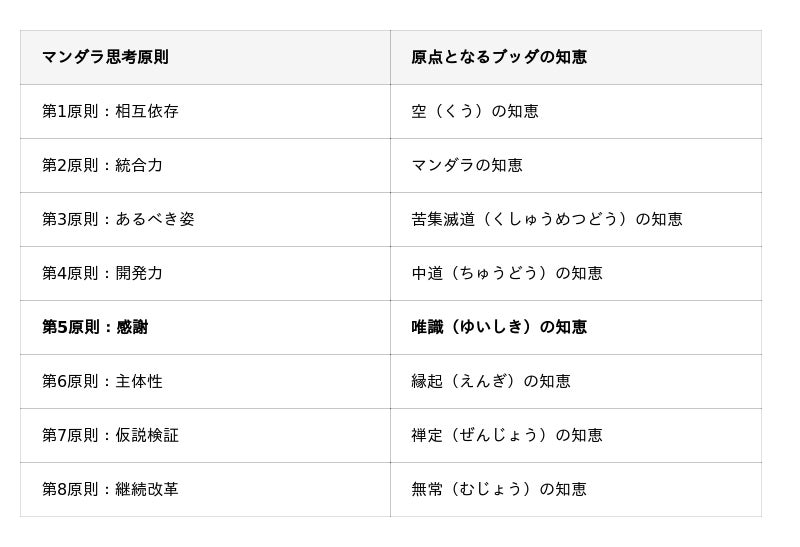Select the 第1原則：相互依存 cell
This screenshot has width=800, height=547.
110,111
